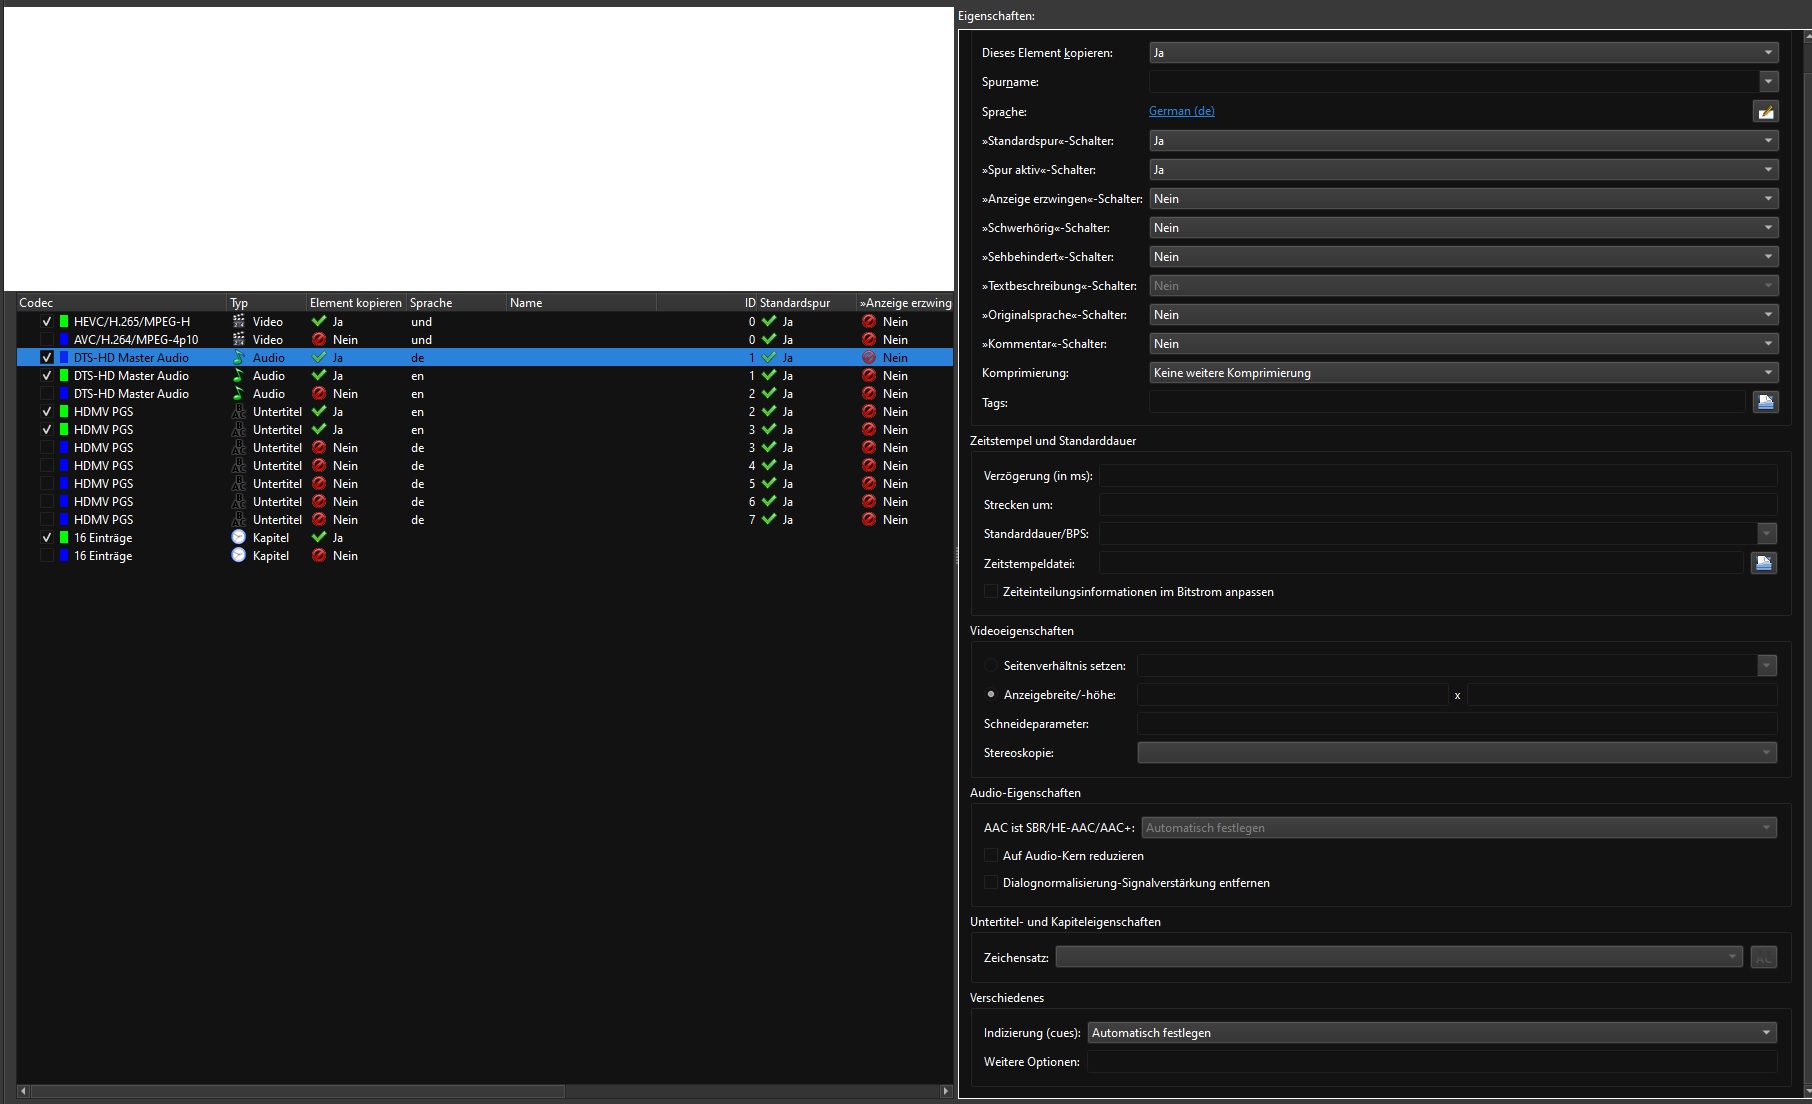Screen dimensions: 1812x1104
Task: Sort by Element kopieren column header
Action: tap(356, 303)
